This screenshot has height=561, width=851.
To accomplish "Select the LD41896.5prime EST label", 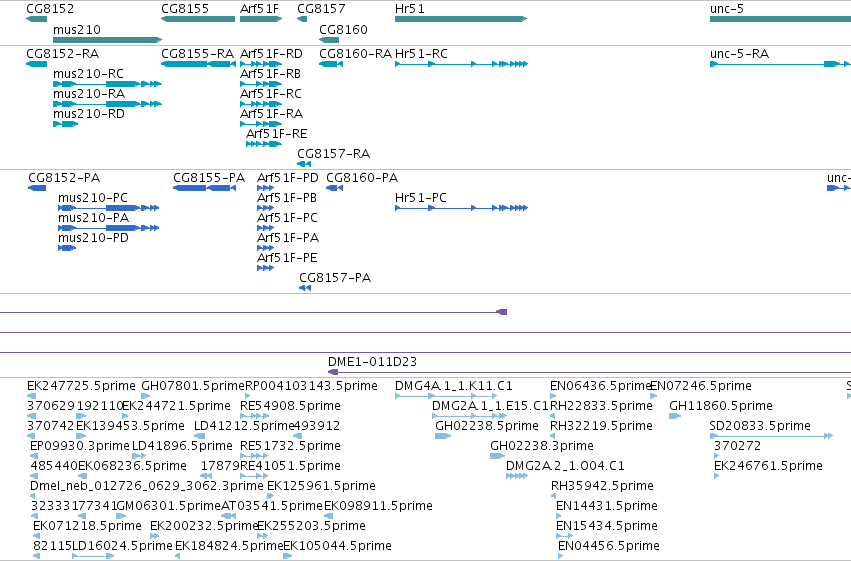I will [x=182, y=446].
